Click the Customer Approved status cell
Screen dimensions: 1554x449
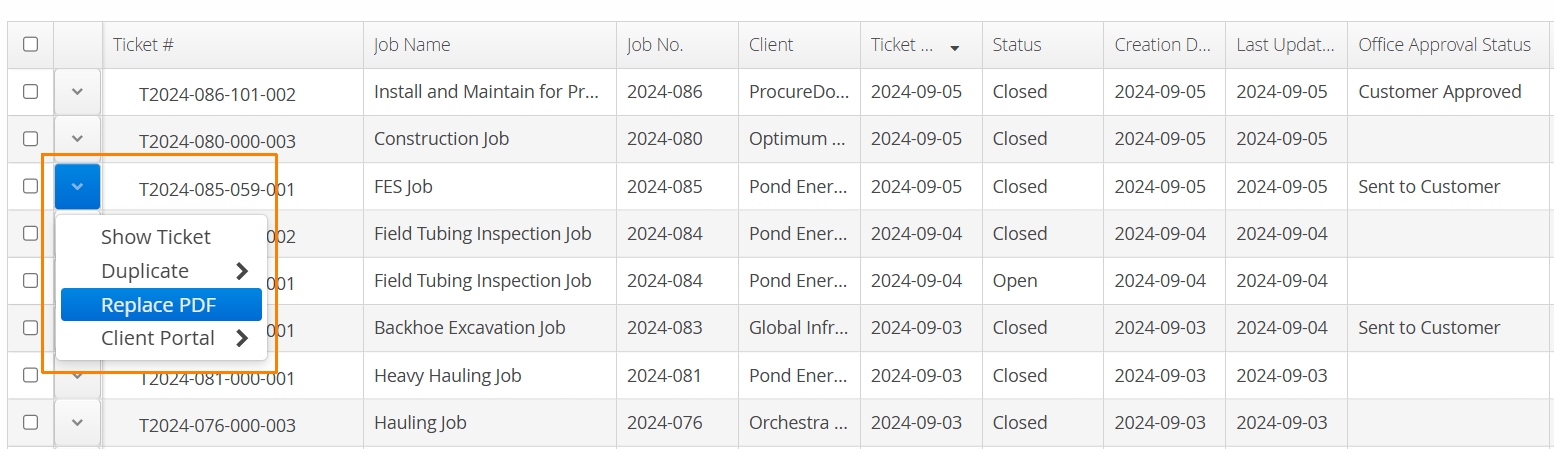point(1440,92)
